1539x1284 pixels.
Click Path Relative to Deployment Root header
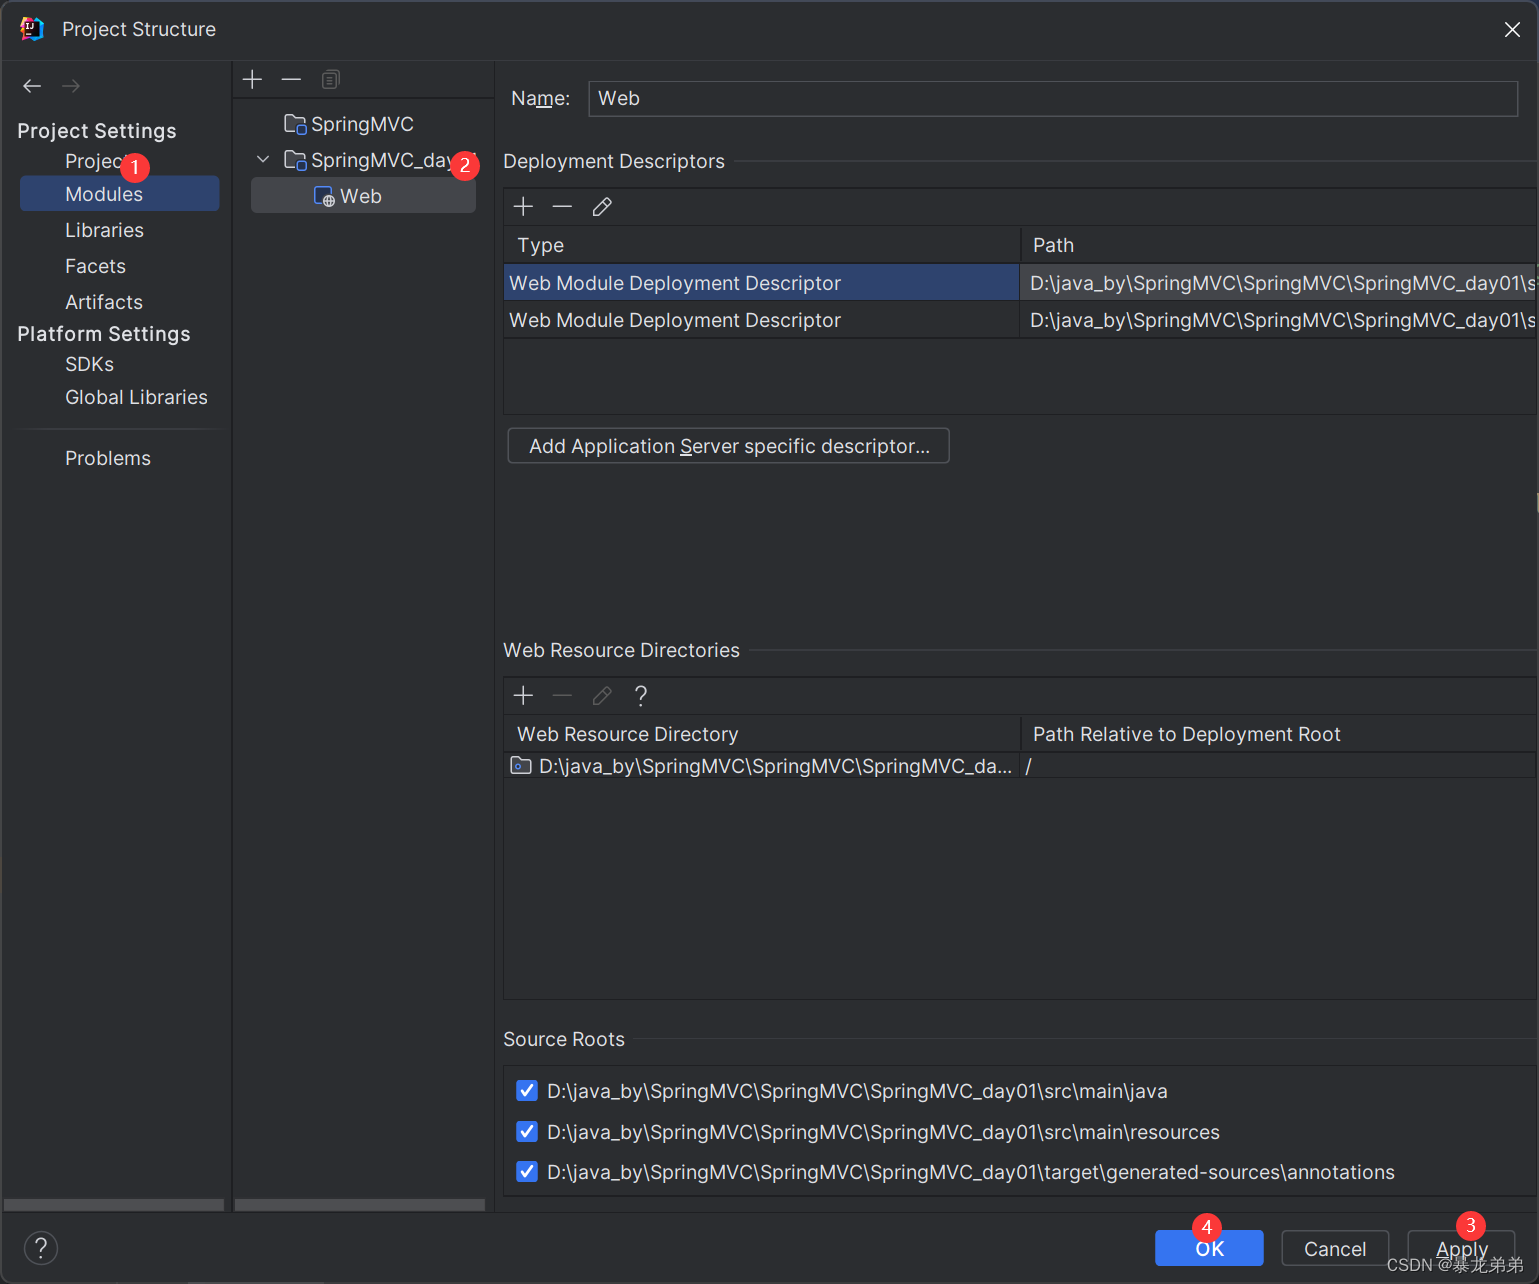[x=1278, y=734]
